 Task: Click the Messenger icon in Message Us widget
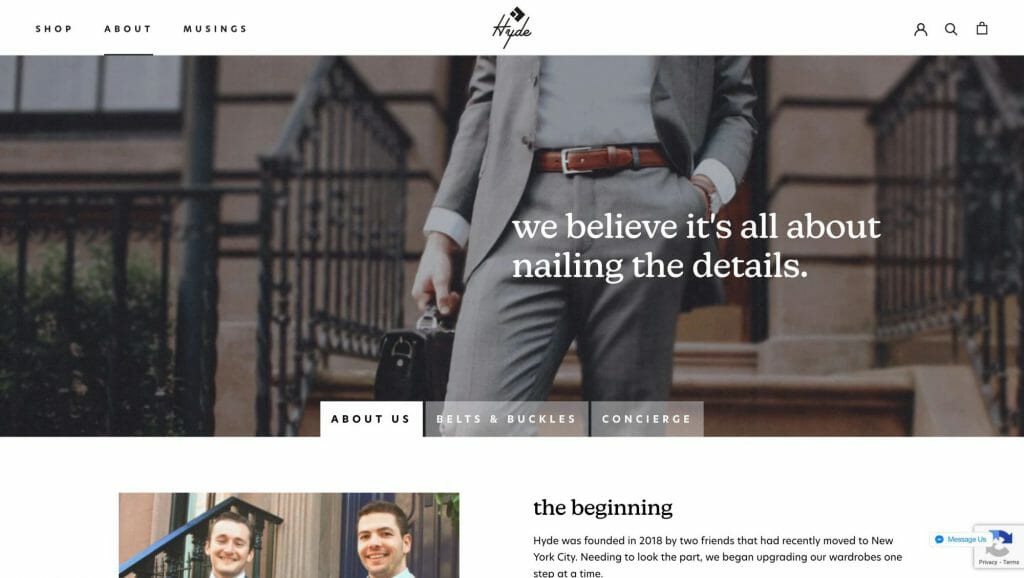pyautogui.click(x=939, y=539)
